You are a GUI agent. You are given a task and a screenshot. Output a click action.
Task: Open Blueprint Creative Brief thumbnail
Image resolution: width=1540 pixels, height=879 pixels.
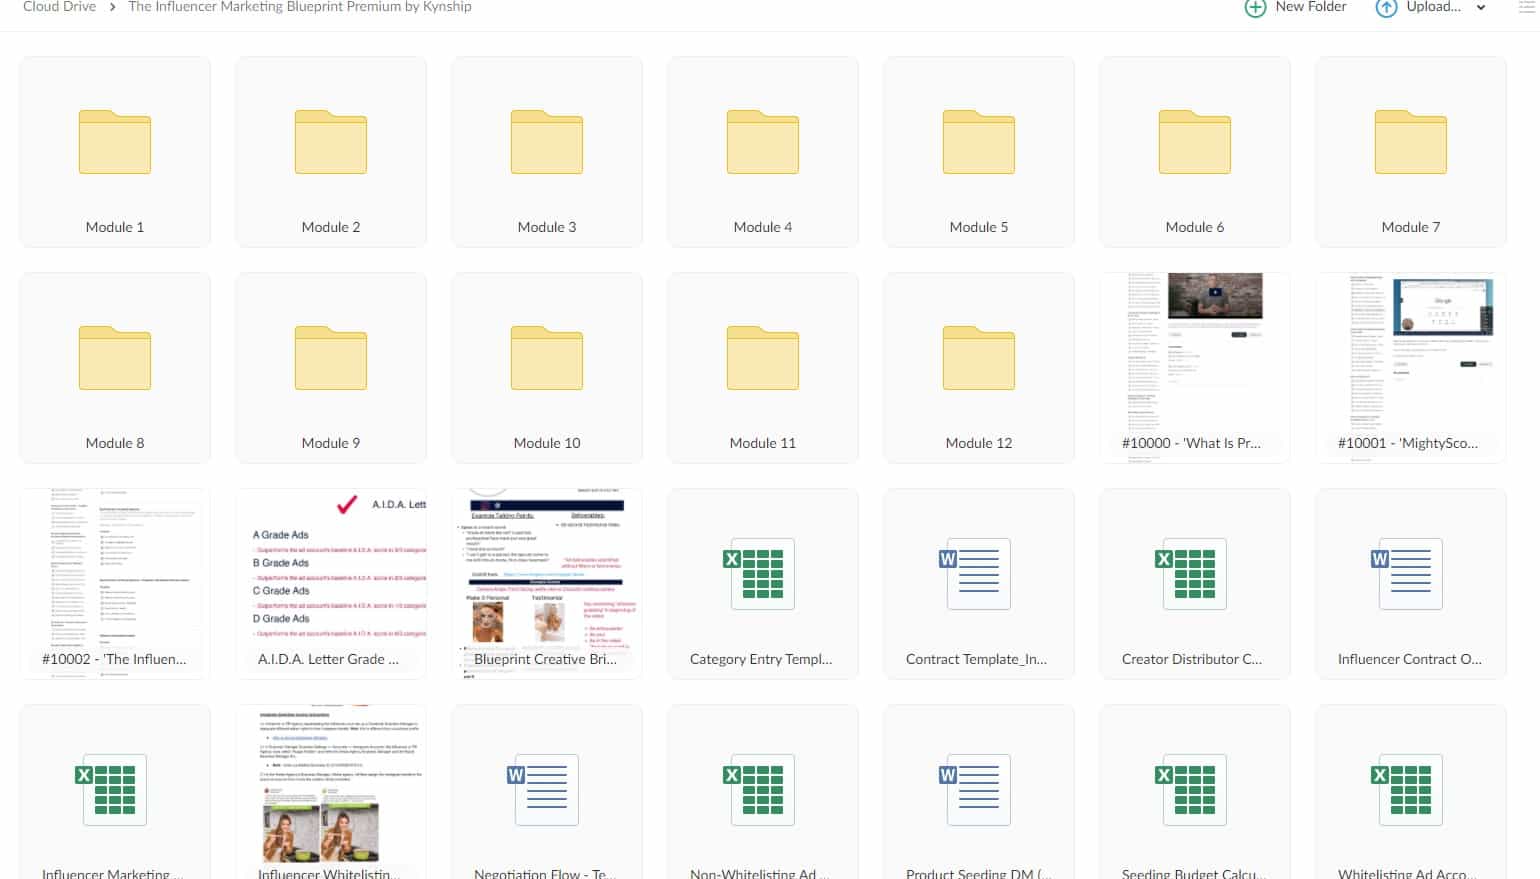(546, 583)
